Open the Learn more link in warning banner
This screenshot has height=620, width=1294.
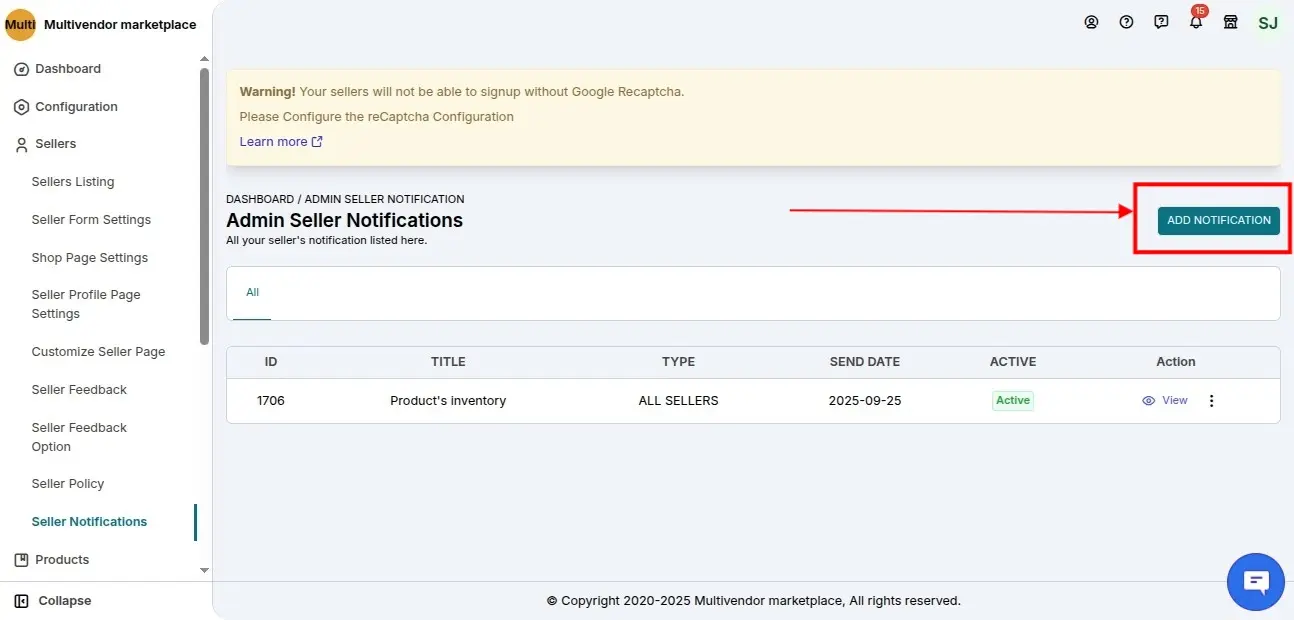(x=273, y=141)
